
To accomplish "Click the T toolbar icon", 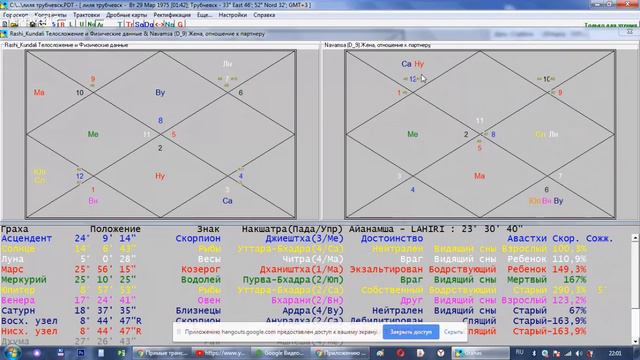I will pos(120,24).
